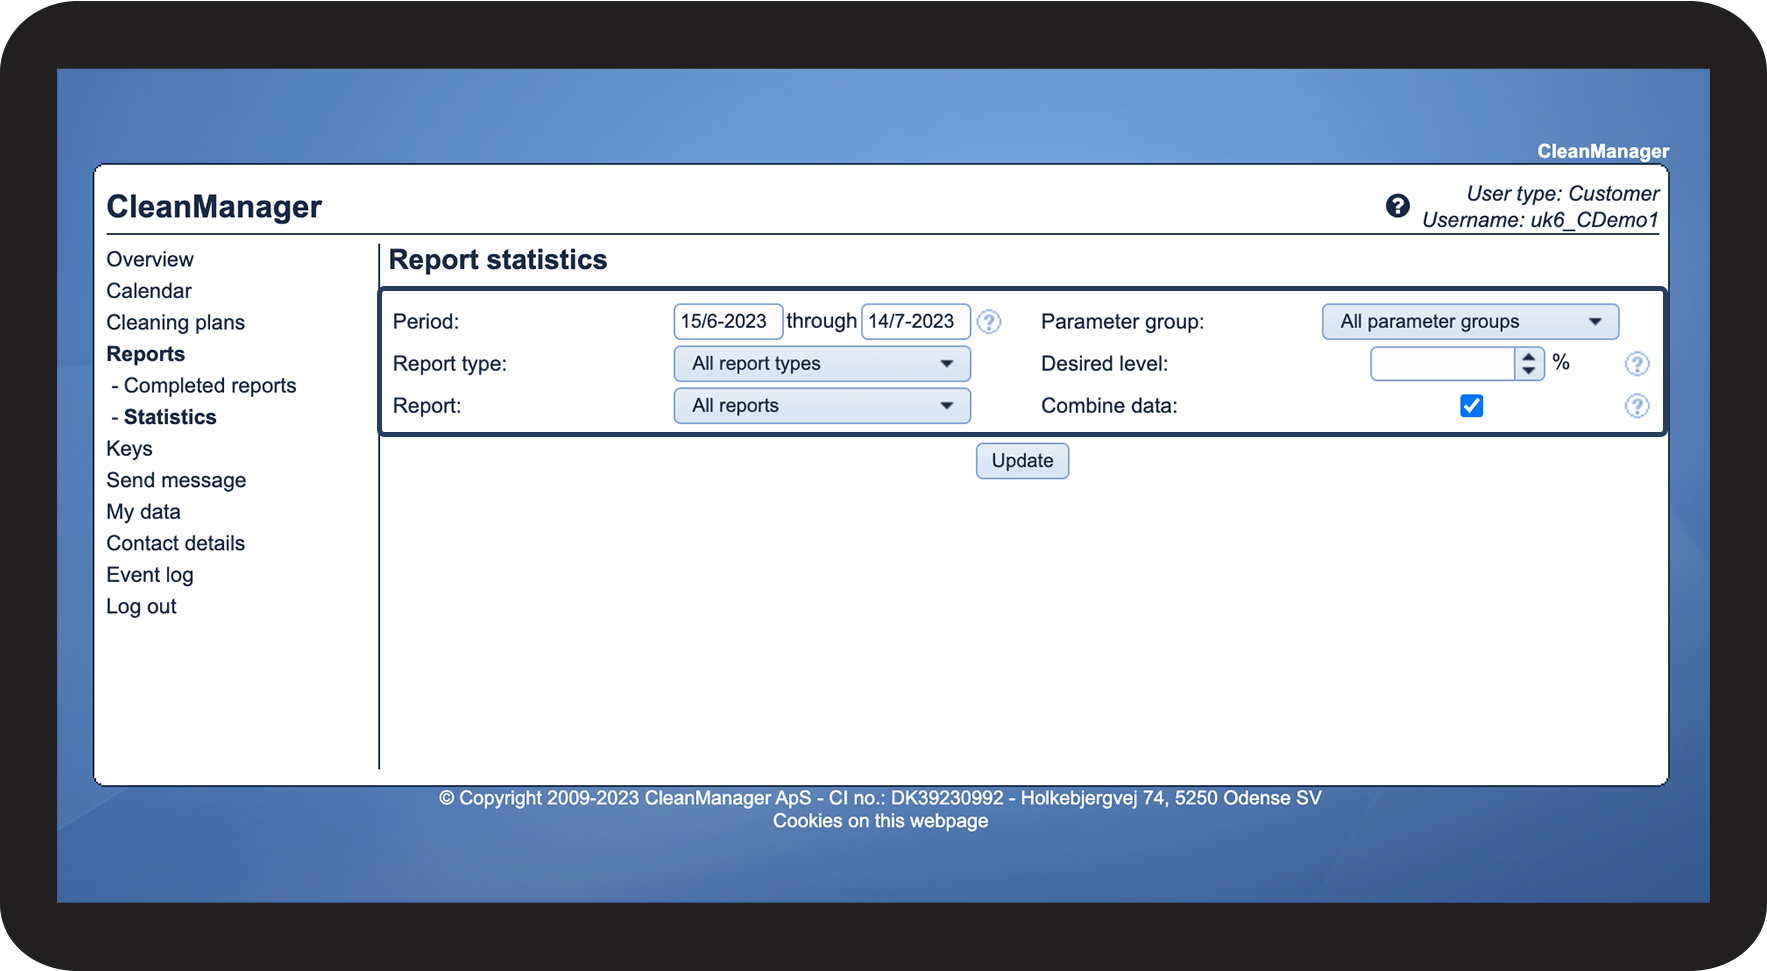Show help for Desired level

tap(1637, 364)
